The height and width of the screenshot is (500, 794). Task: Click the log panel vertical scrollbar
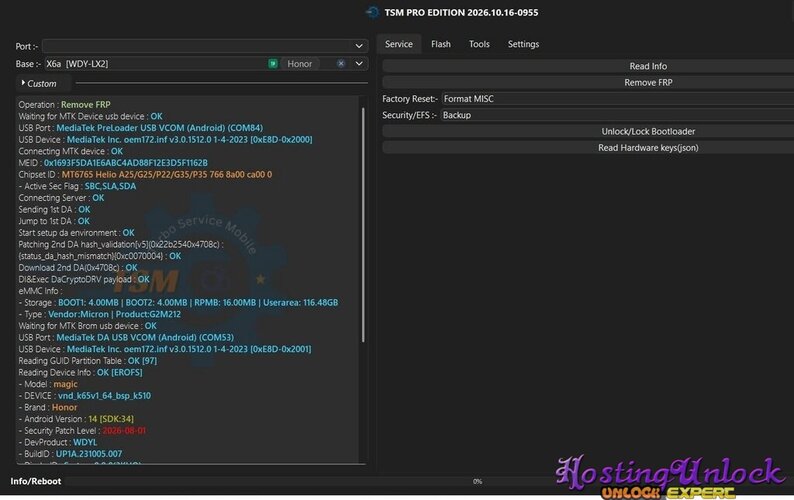click(x=363, y=224)
